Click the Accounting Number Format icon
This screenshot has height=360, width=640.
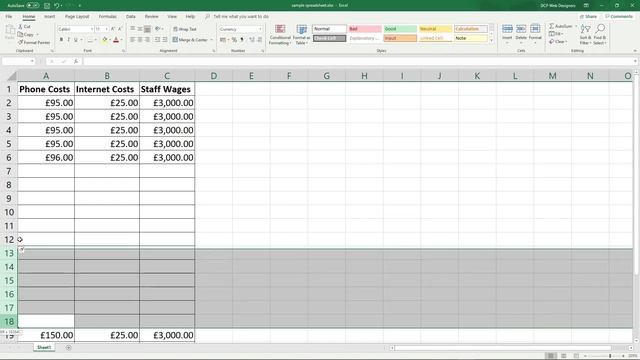pos(222,40)
